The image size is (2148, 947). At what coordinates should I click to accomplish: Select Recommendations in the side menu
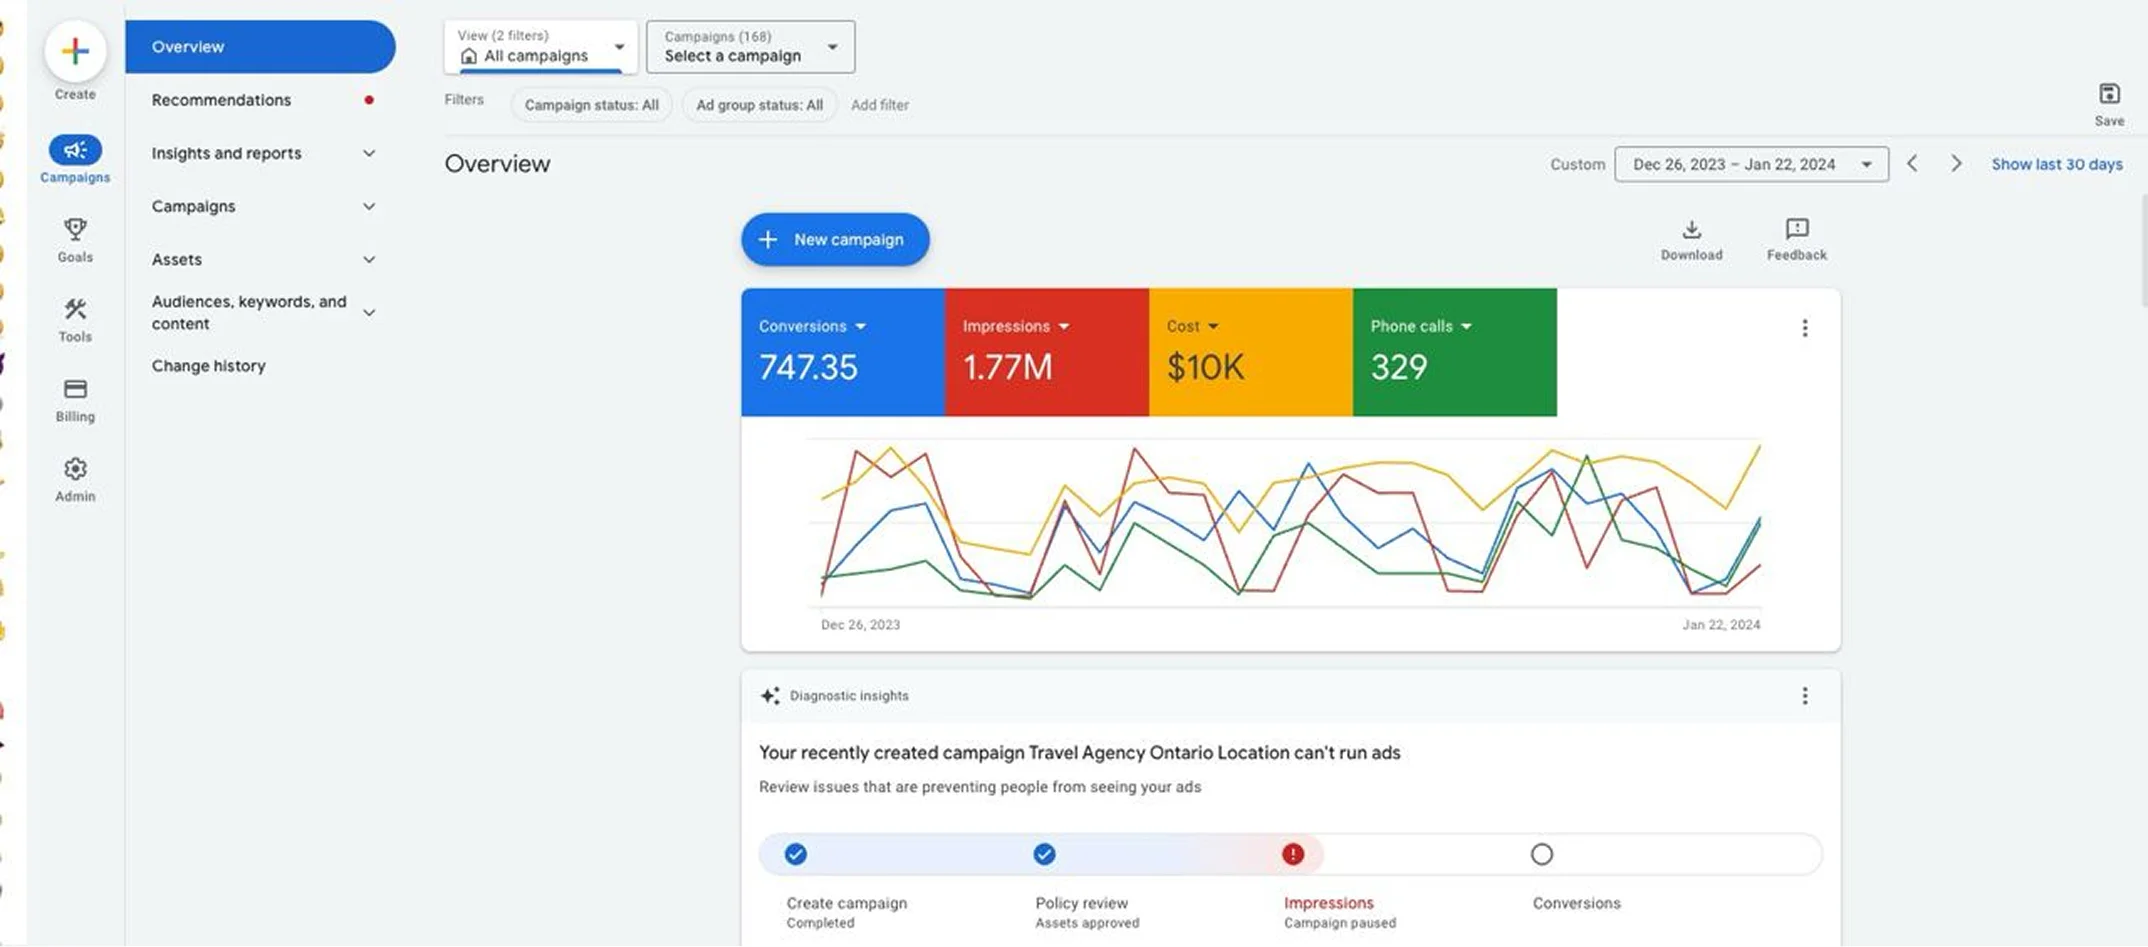point(221,100)
